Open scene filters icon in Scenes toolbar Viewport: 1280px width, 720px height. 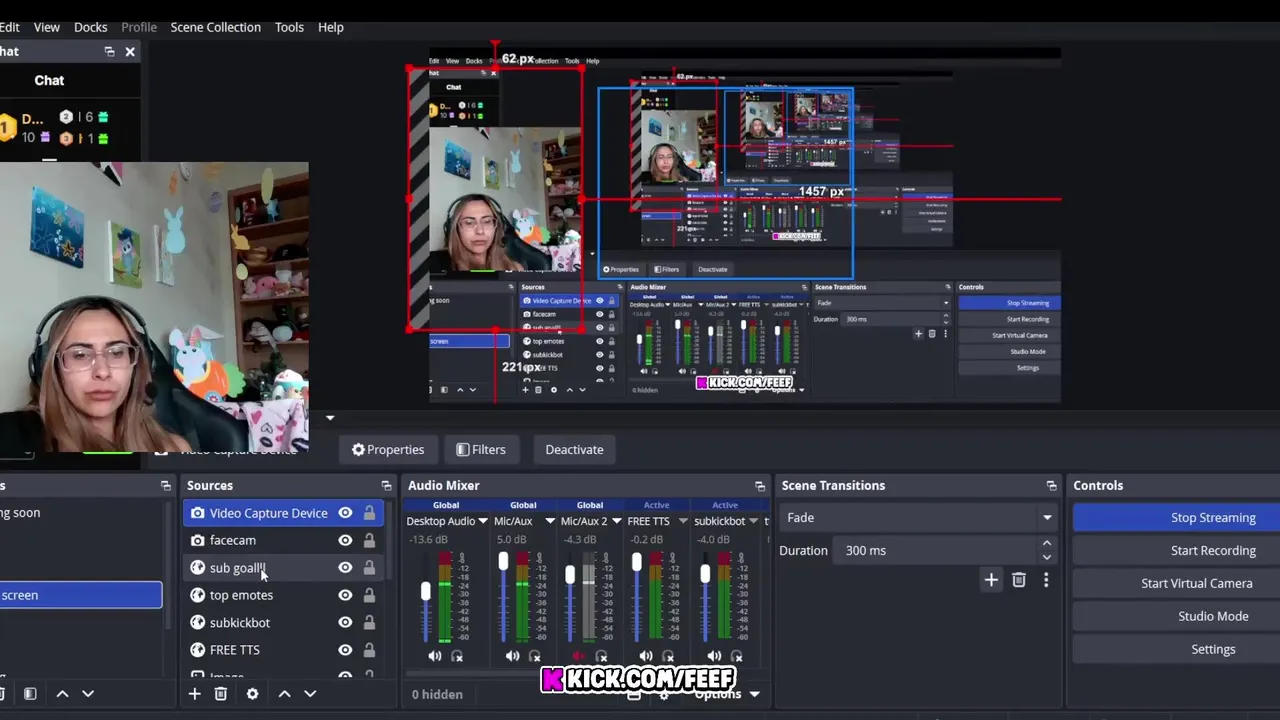[x=30, y=694]
